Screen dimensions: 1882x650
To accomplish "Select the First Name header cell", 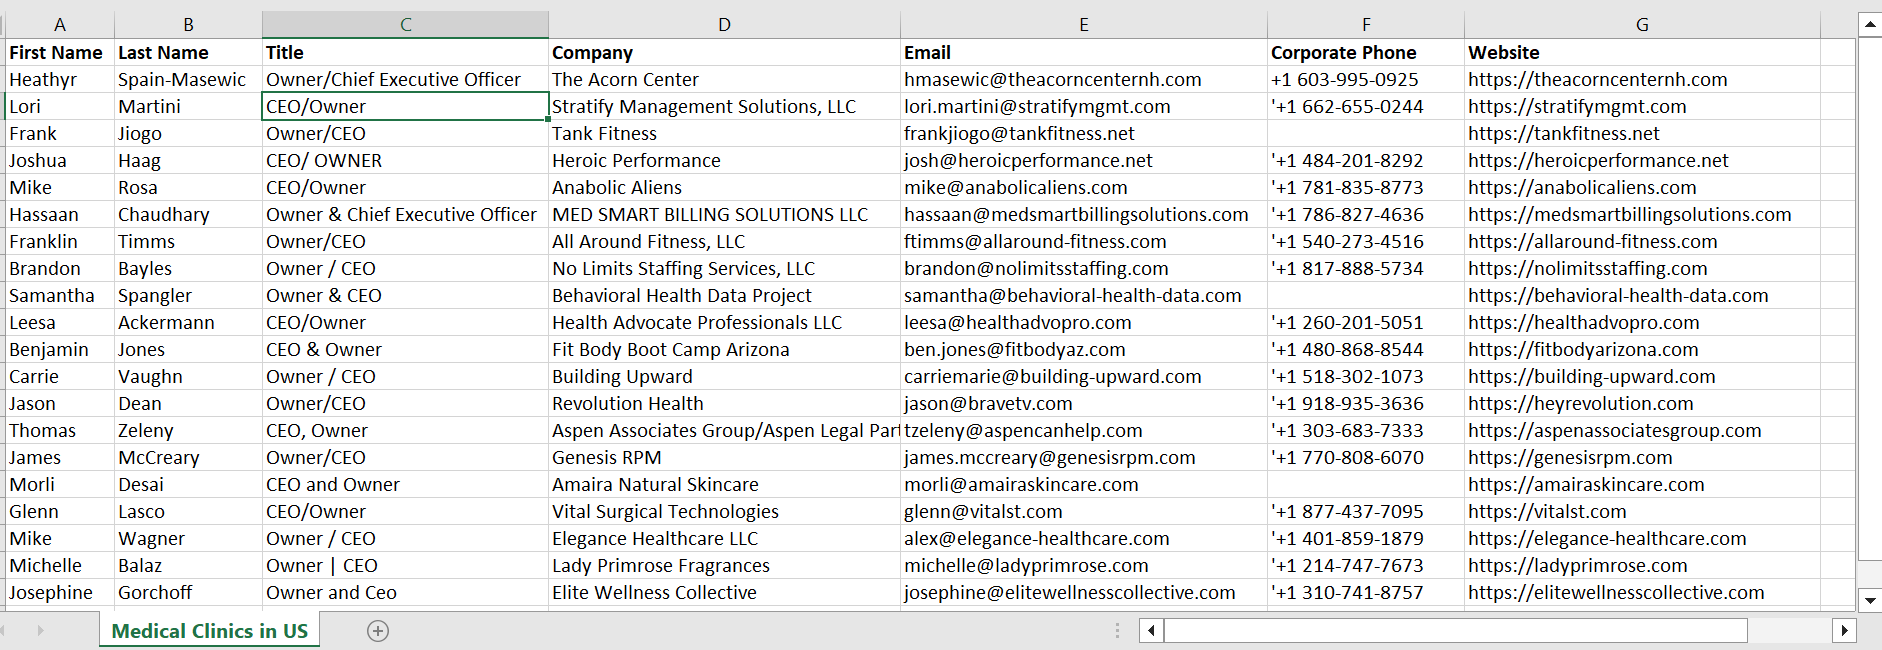I will 60,53.
